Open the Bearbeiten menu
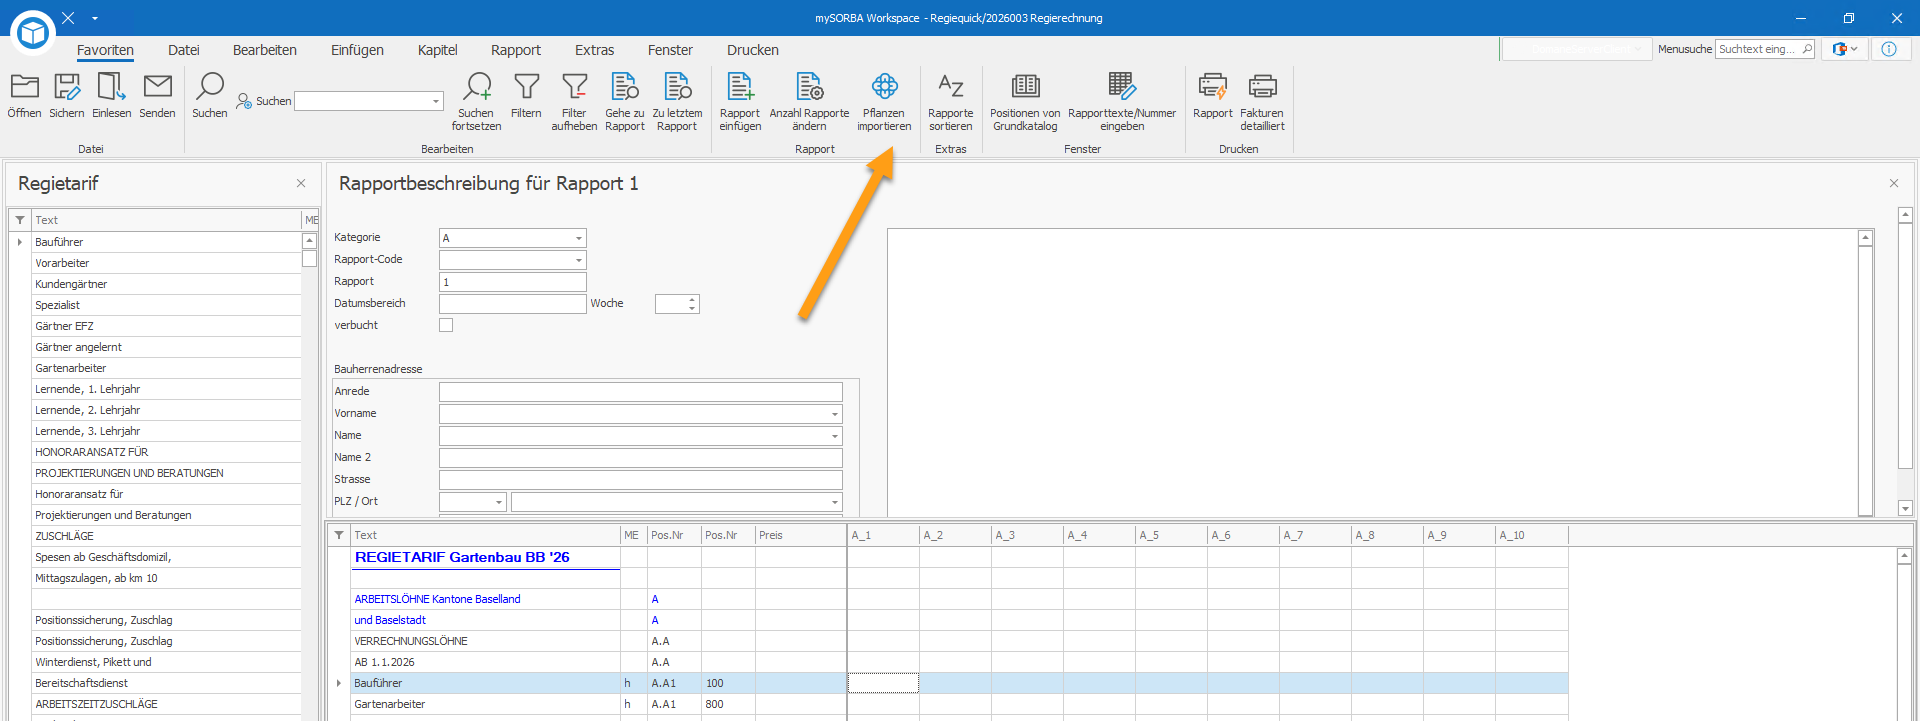 (x=265, y=50)
